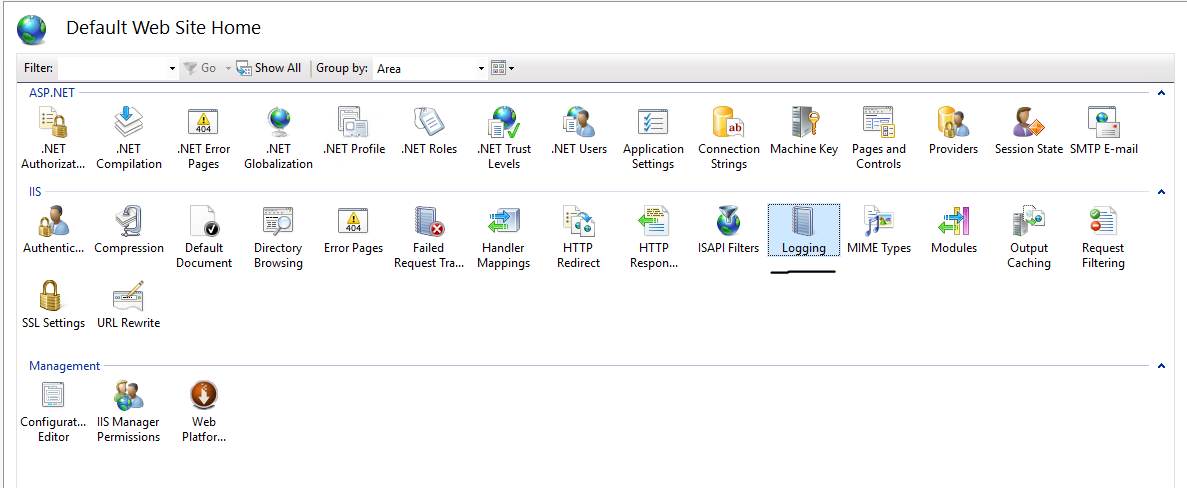The image size is (1187, 488).
Task: Open Handler Mappings feature
Action: point(503,238)
